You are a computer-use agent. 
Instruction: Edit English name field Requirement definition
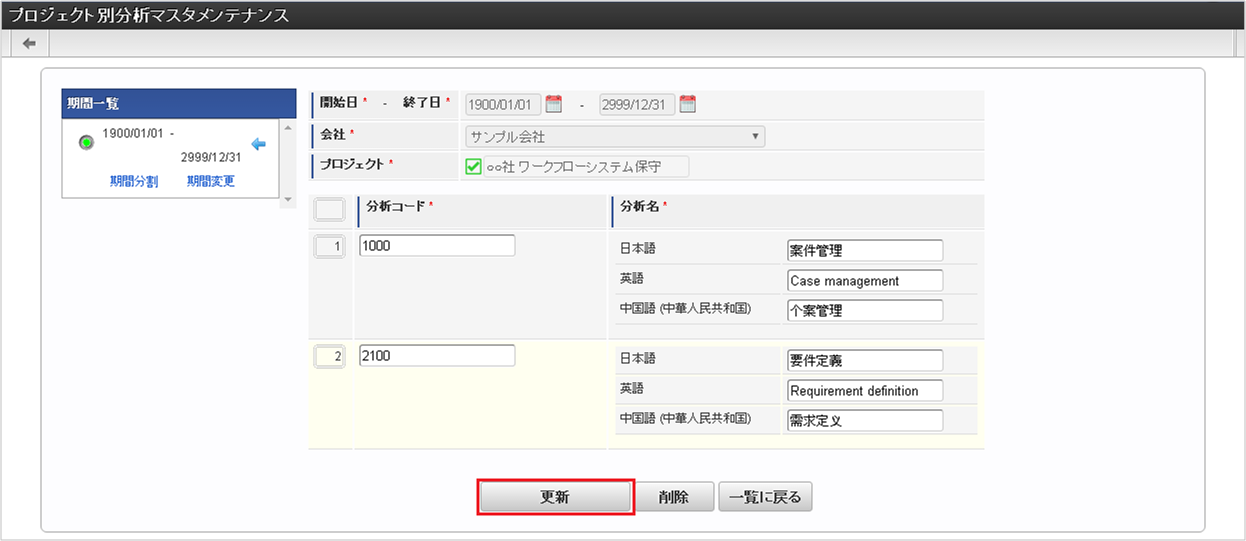click(x=865, y=391)
